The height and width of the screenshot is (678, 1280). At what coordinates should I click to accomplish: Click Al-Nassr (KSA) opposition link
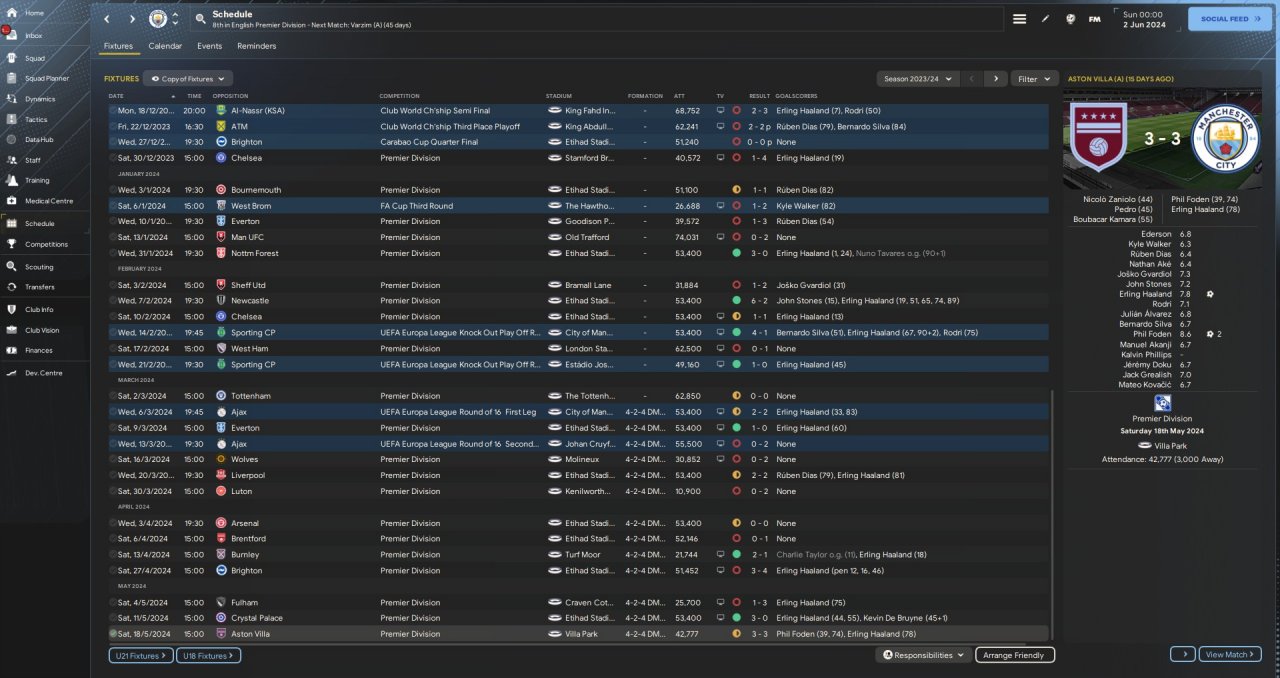point(258,110)
